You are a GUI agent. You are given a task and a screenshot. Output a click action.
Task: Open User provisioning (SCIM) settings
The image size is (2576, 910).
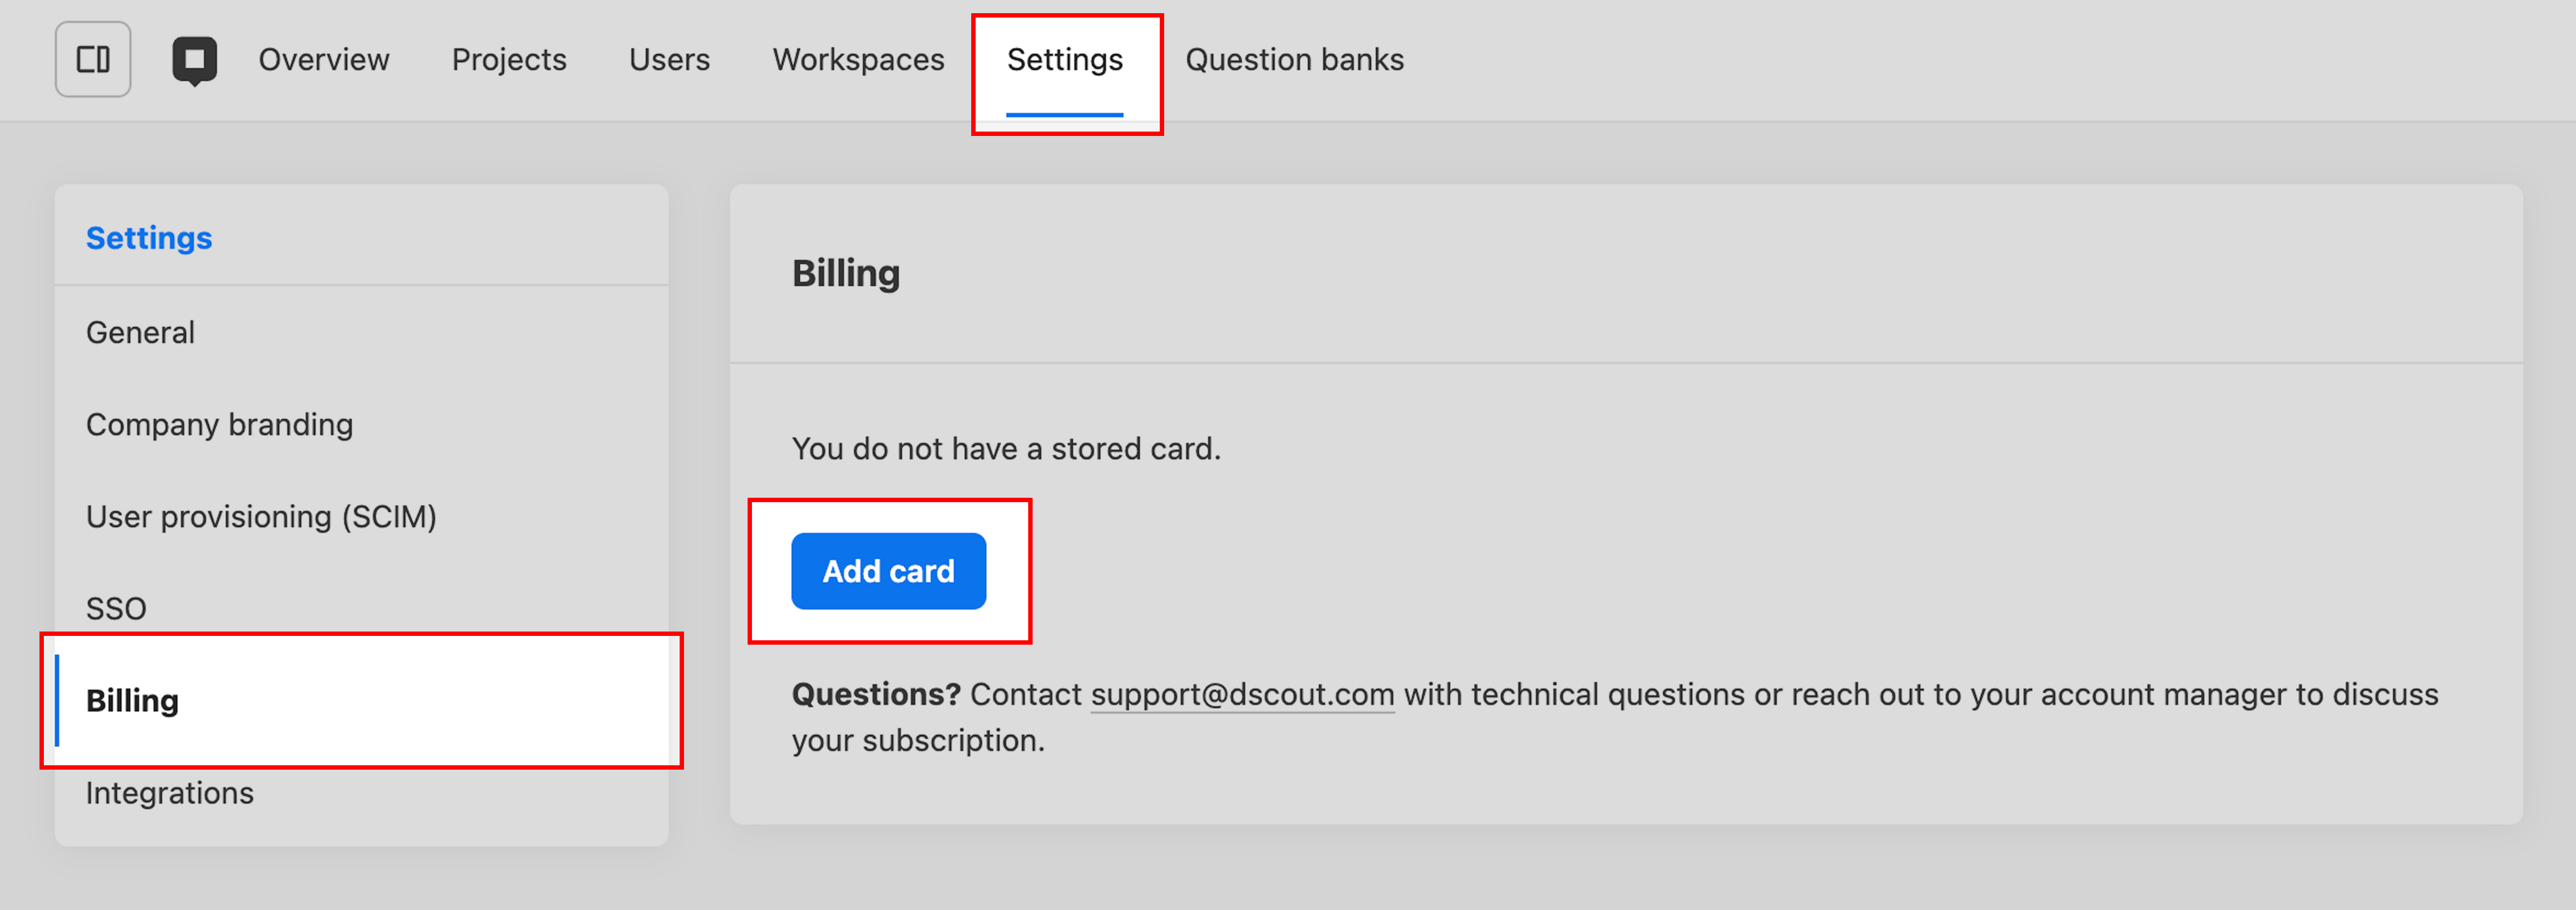click(261, 516)
